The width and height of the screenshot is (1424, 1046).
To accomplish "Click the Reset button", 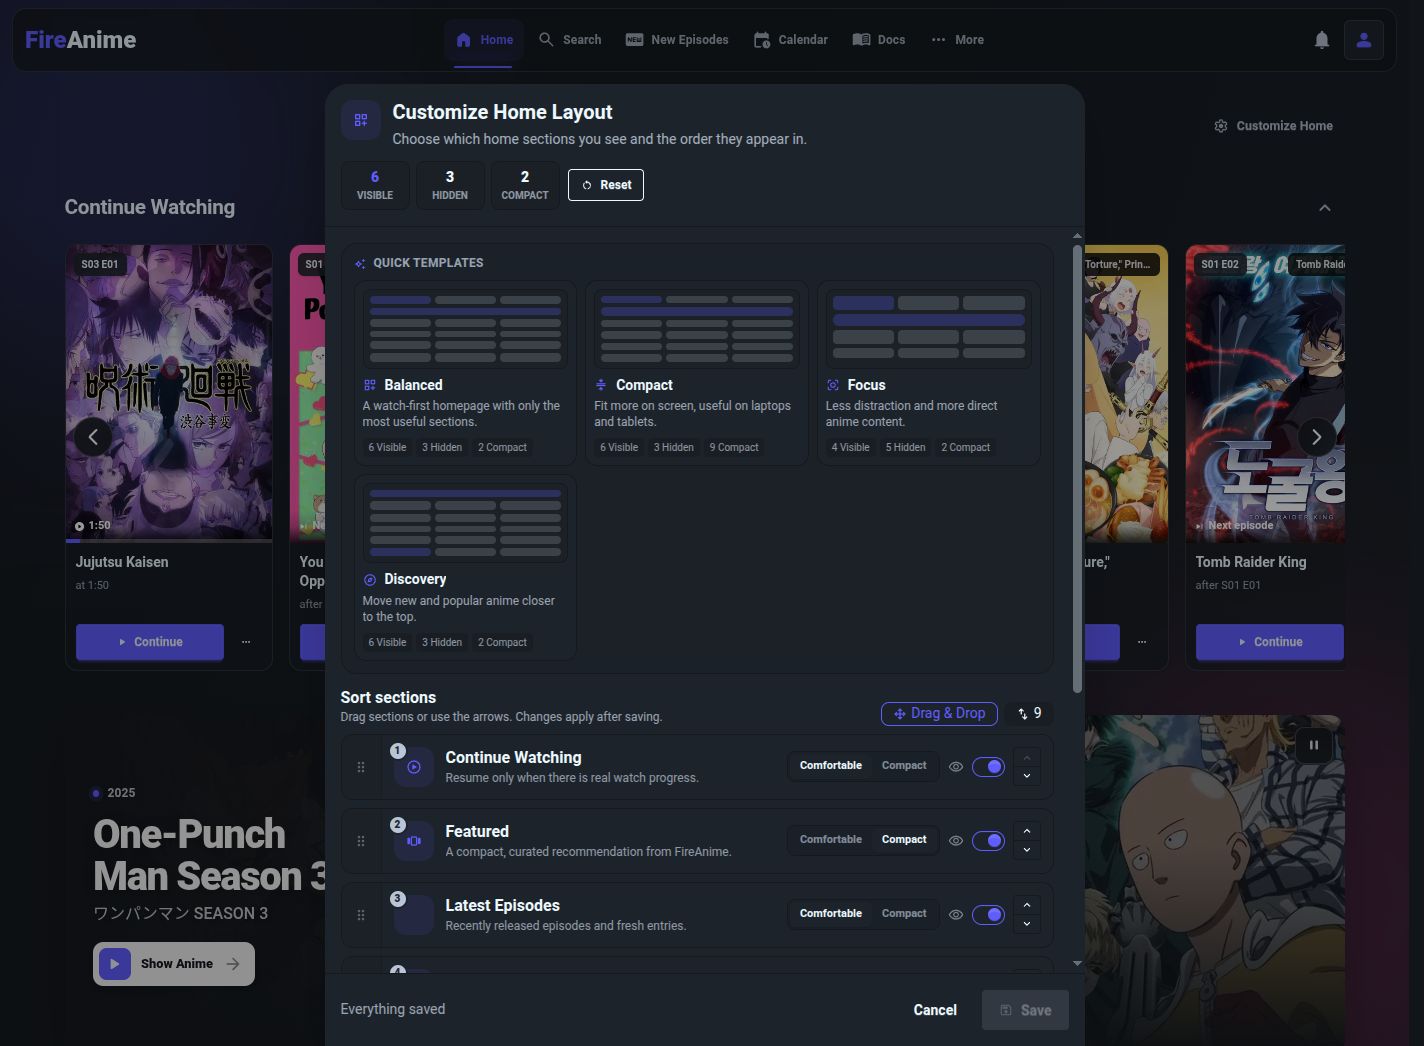I will pos(606,185).
